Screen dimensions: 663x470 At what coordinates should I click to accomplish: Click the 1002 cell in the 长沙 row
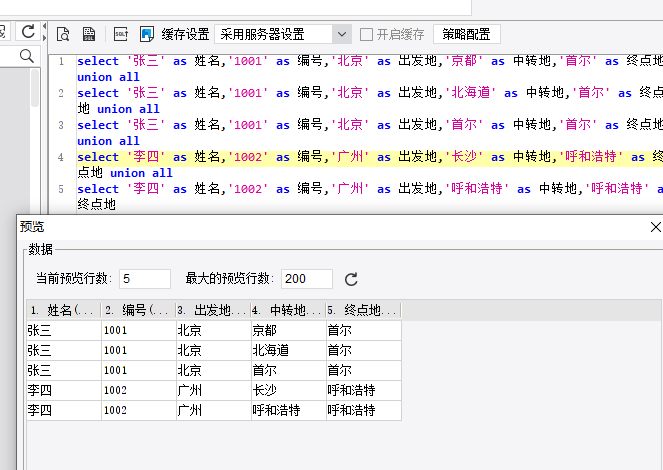point(139,390)
